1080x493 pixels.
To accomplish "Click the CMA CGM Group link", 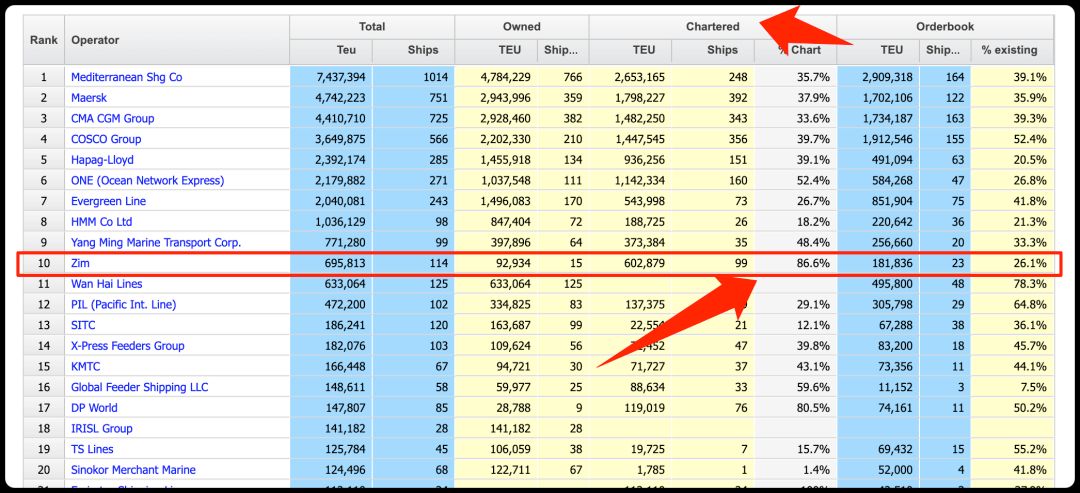I will (x=112, y=118).
